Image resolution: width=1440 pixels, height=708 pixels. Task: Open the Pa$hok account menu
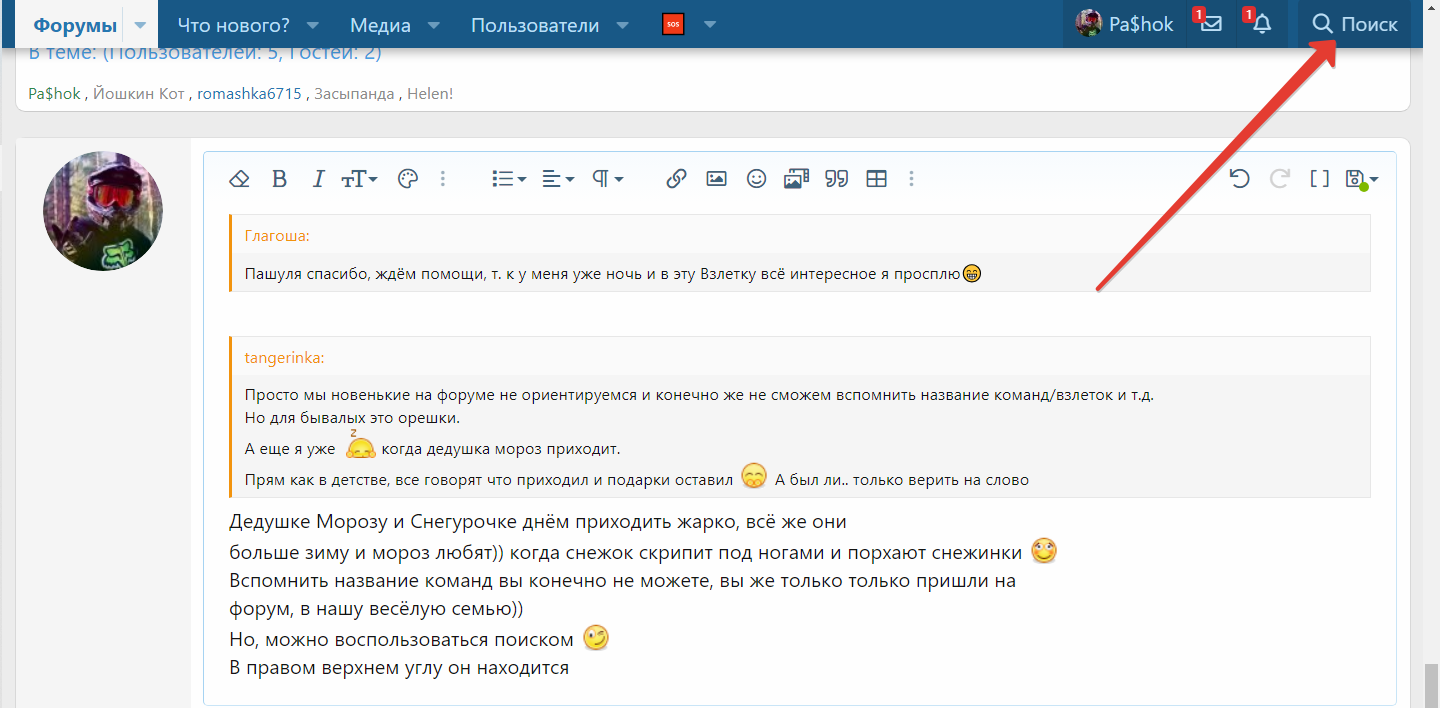point(1124,24)
